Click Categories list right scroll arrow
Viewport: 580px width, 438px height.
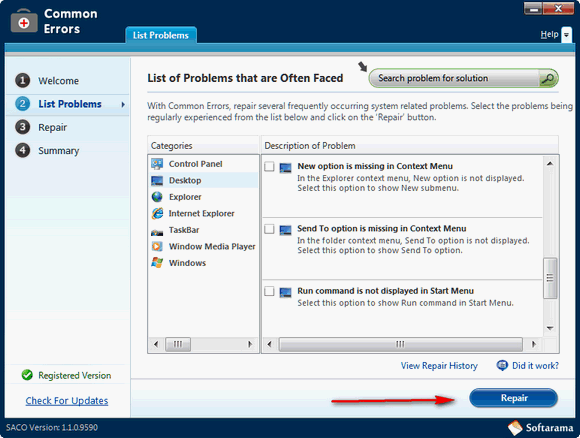250,344
